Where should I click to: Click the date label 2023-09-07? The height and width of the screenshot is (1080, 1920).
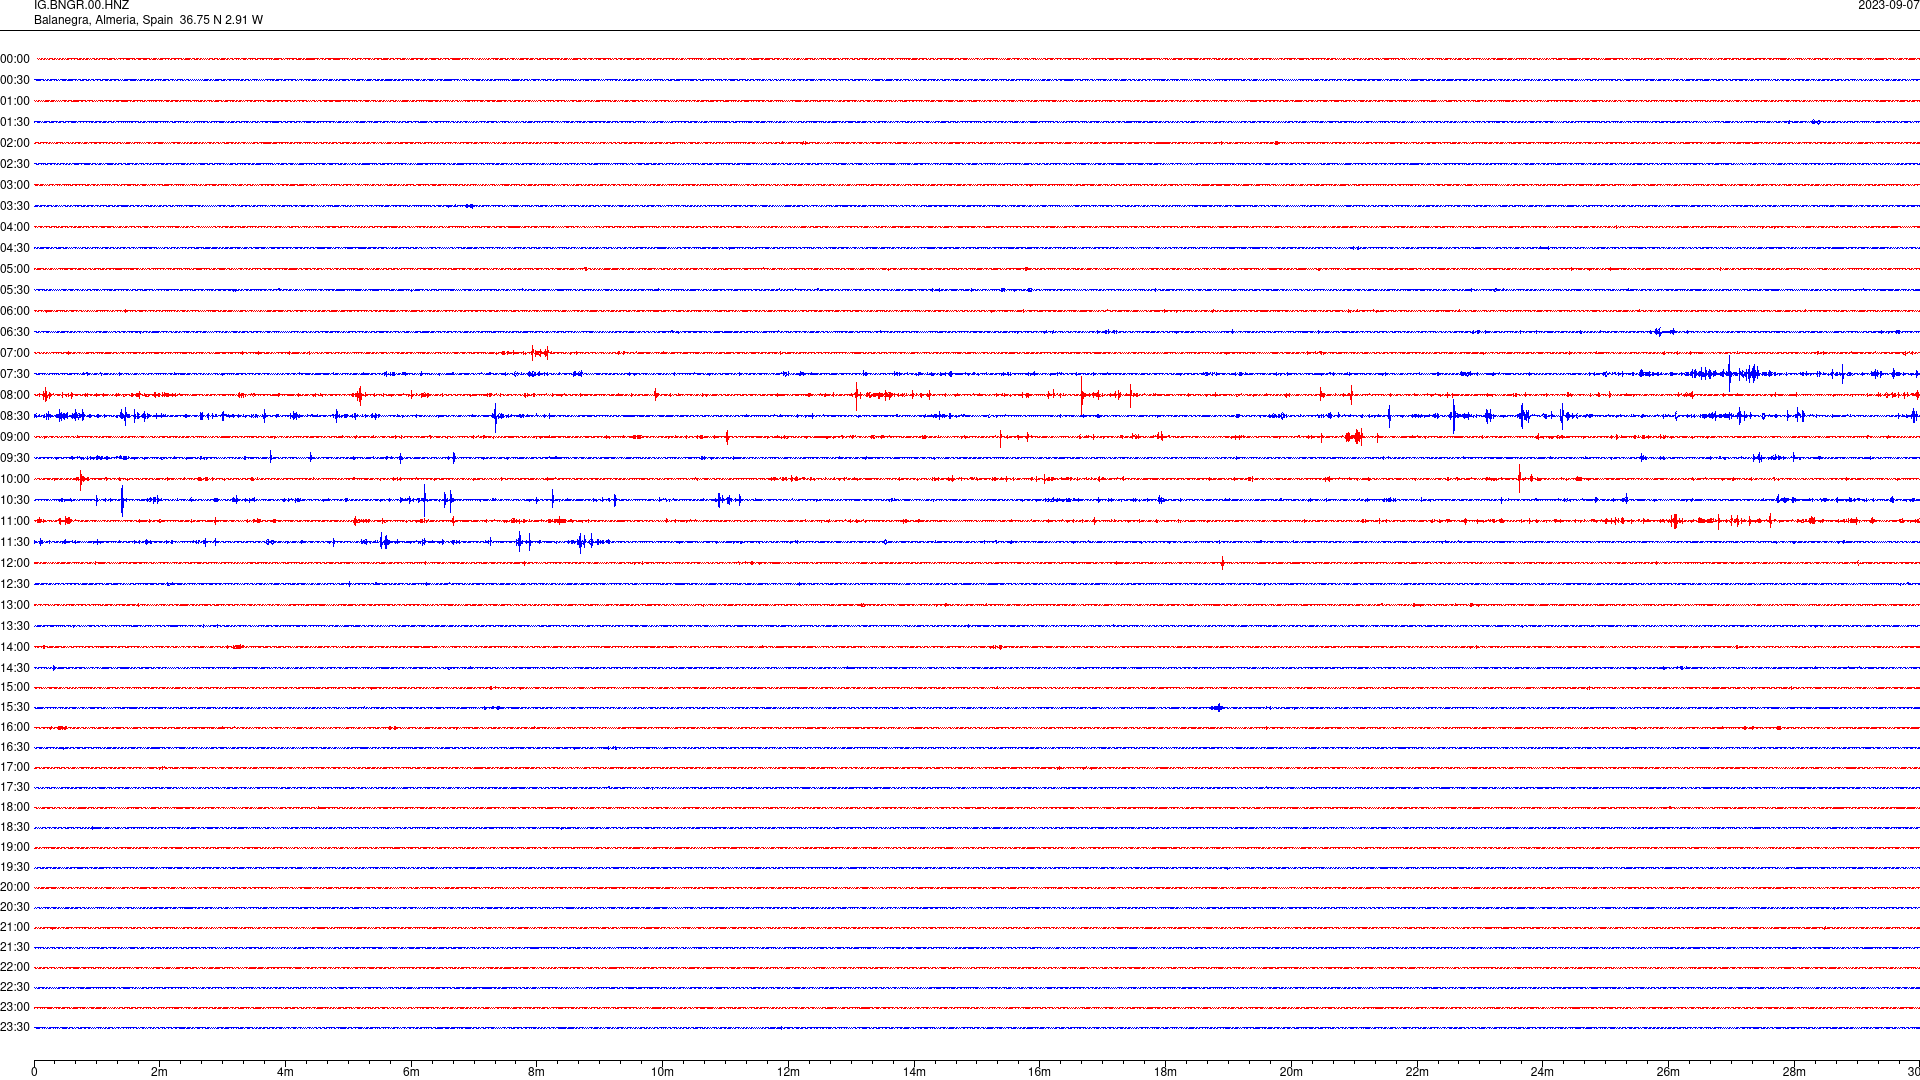1888,6
